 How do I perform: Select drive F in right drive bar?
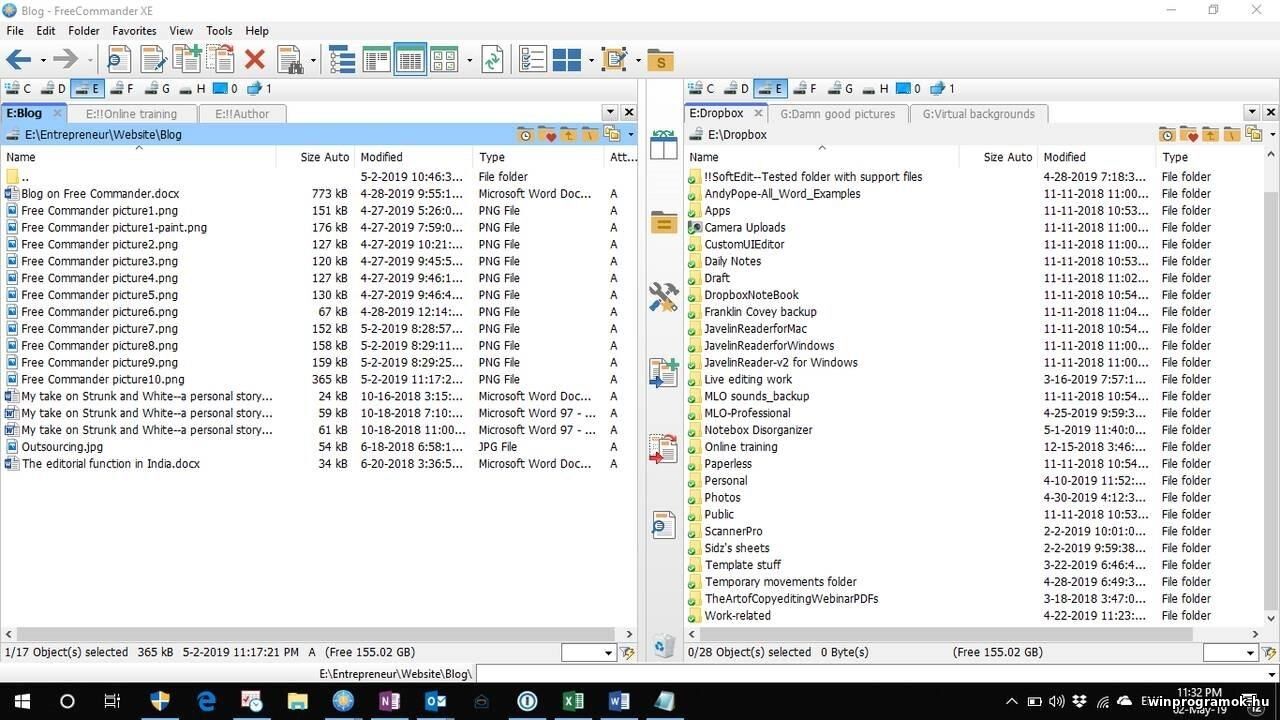tap(804, 88)
